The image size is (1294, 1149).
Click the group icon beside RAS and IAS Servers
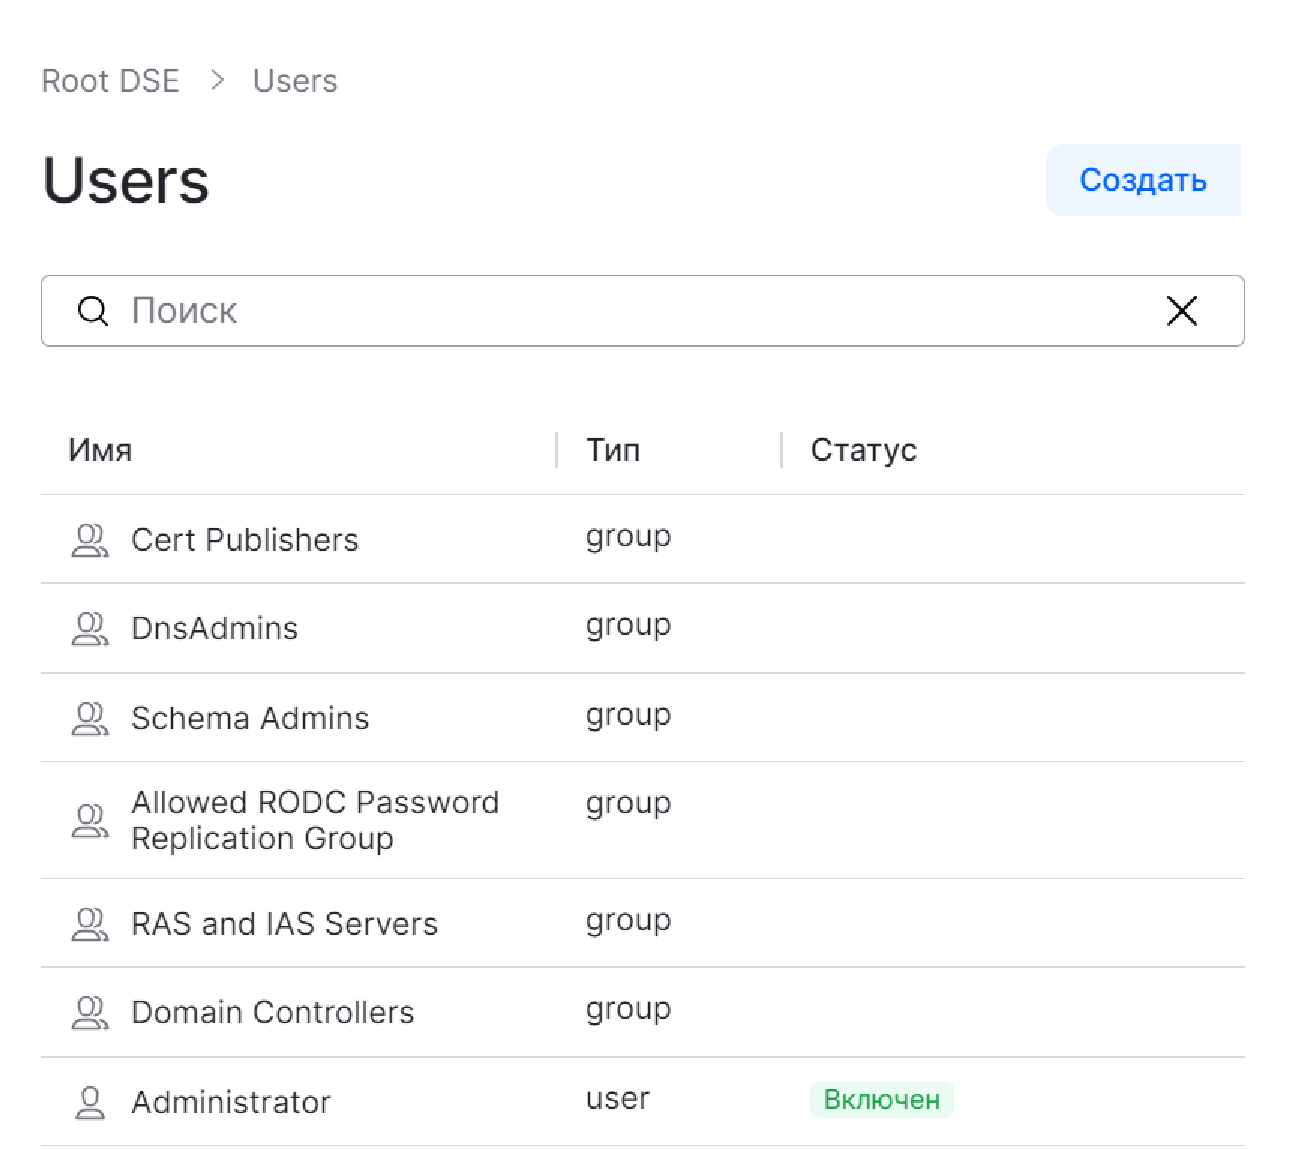coord(90,924)
